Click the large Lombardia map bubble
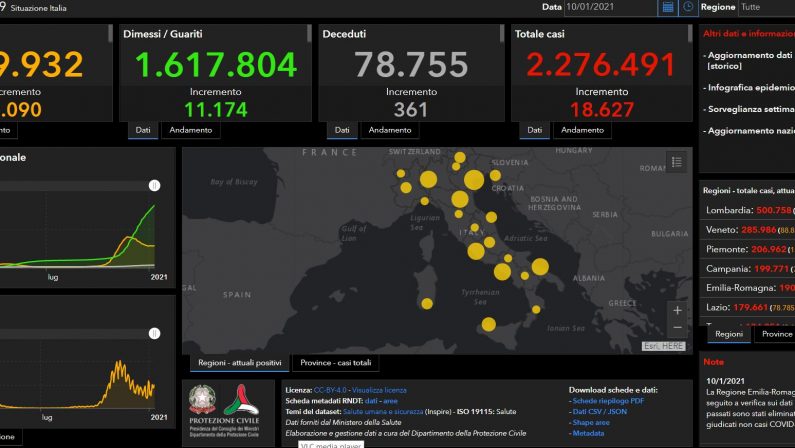 click(428, 179)
